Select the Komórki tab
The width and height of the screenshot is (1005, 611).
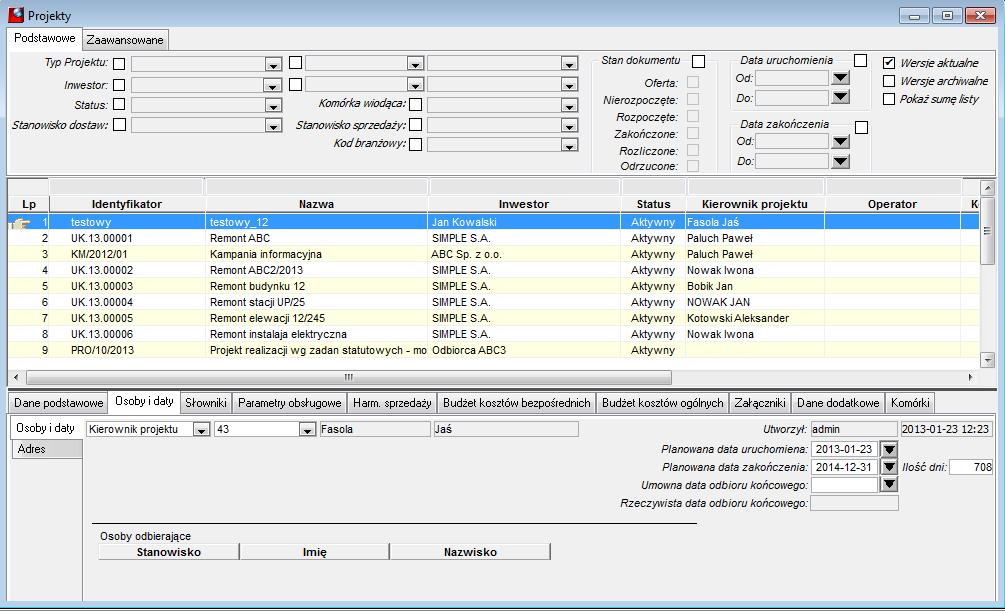(x=910, y=403)
